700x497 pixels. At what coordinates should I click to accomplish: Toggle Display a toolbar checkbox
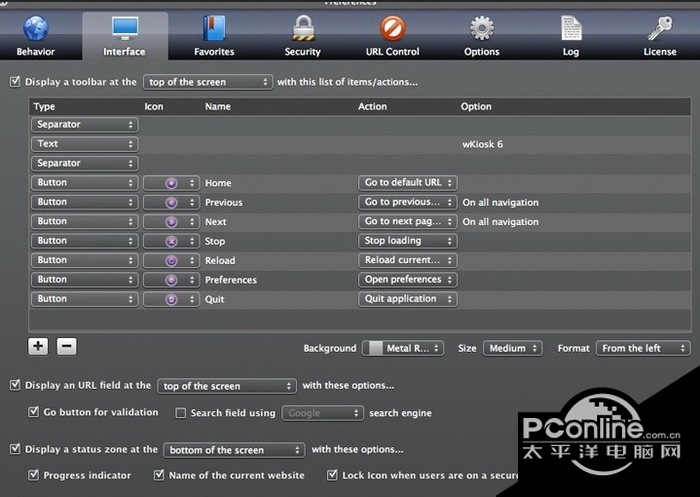[15, 82]
